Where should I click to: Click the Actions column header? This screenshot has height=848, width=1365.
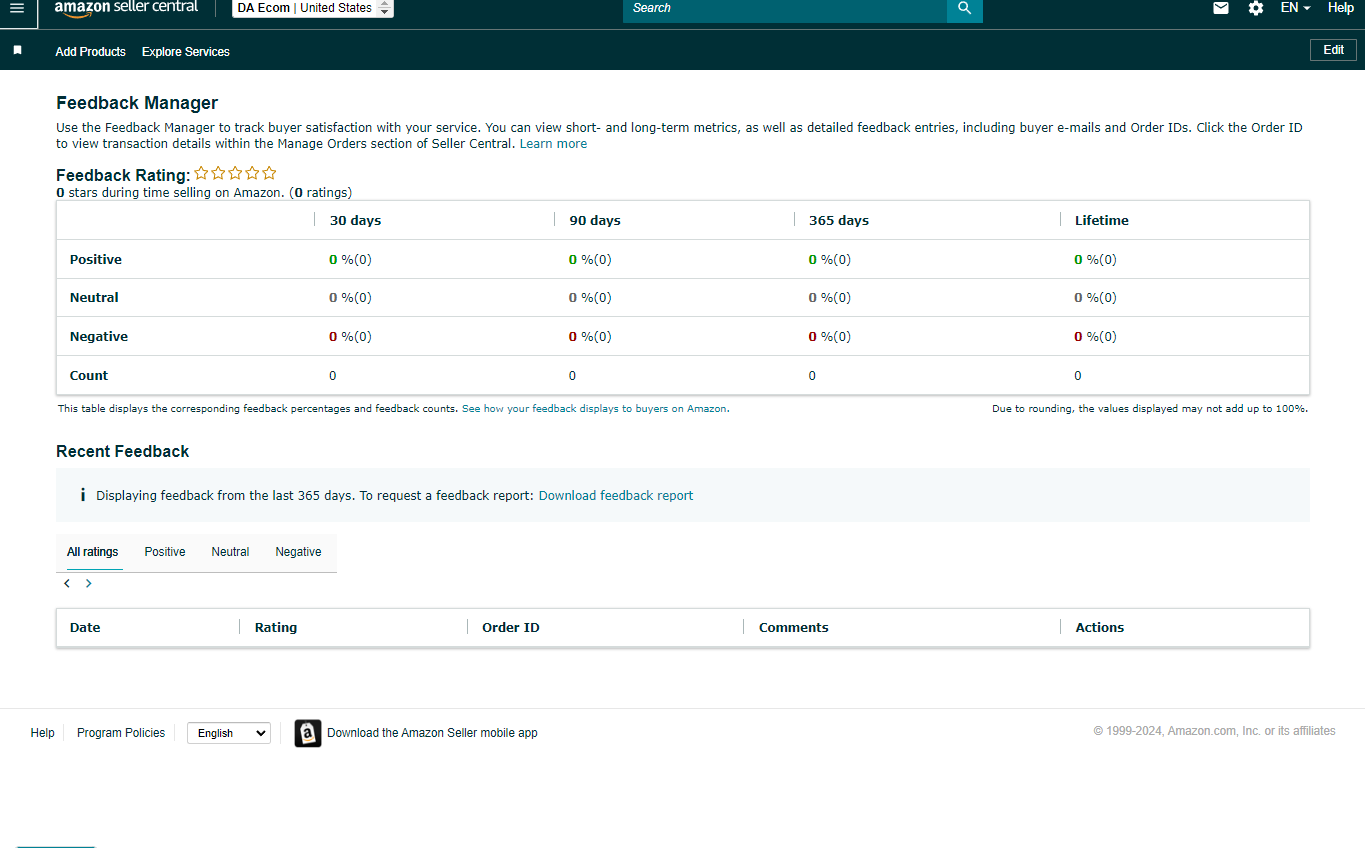pyautogui.click(x=1100, y=628)
